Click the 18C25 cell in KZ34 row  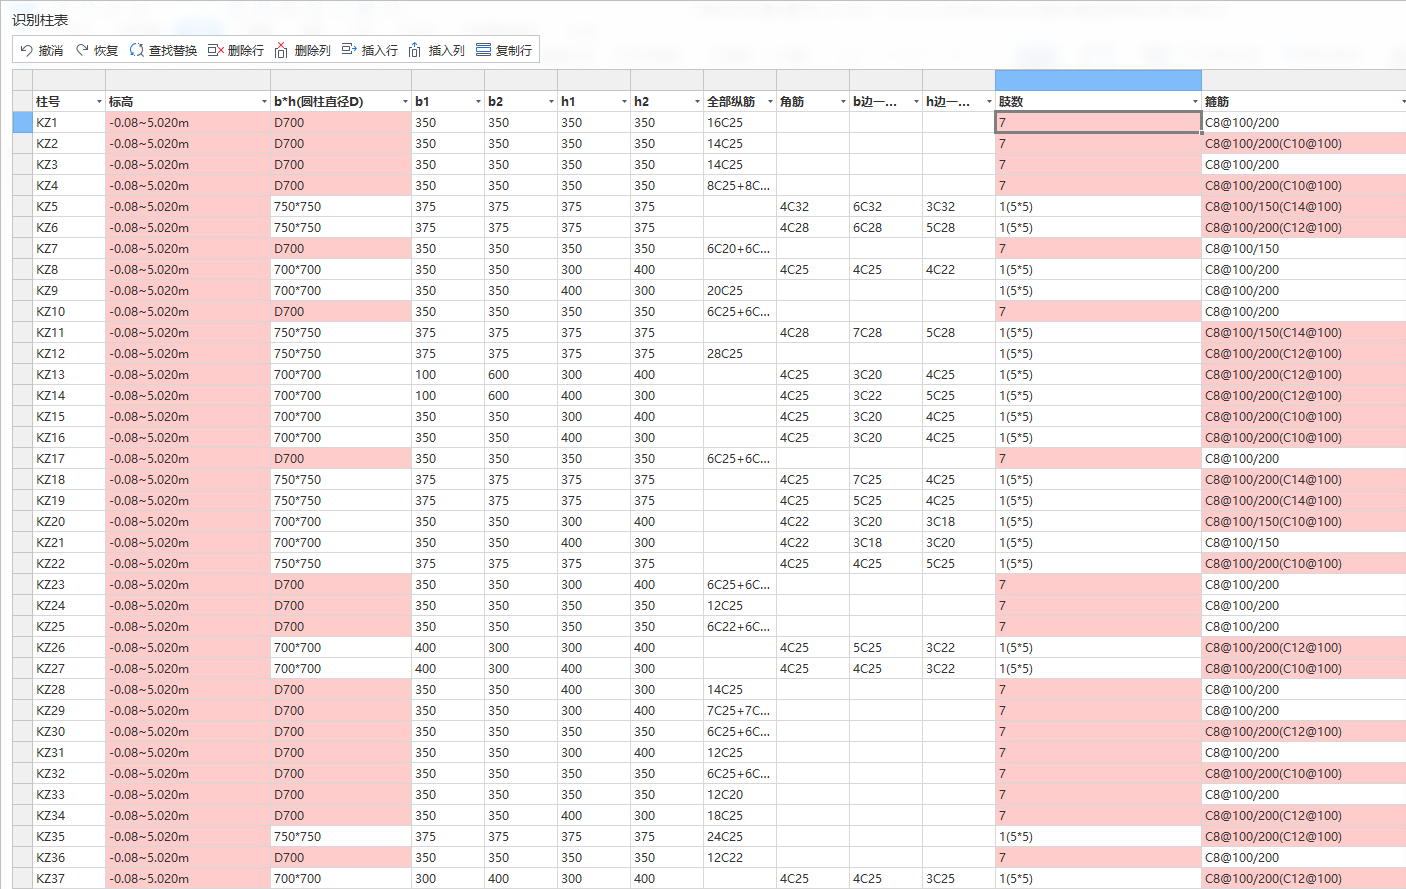740,816
